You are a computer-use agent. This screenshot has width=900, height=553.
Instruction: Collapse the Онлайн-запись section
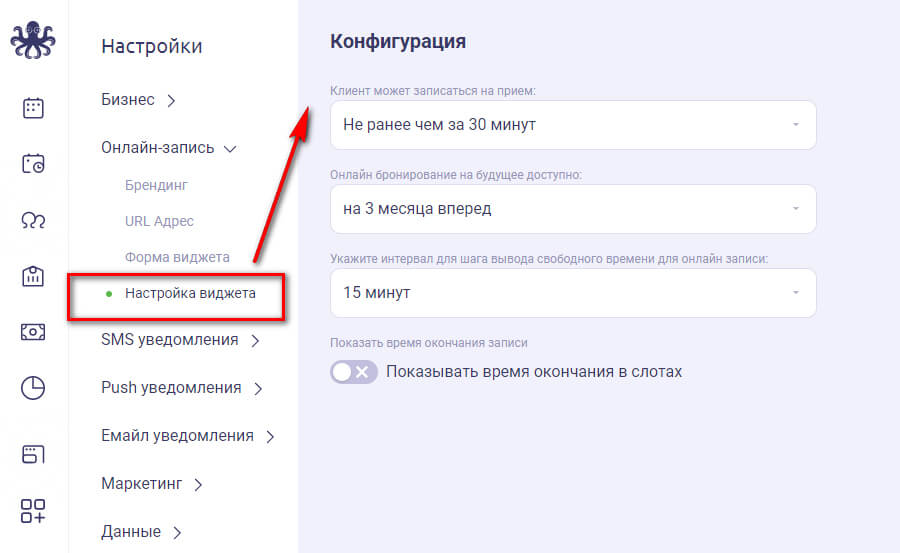point(169,148)
